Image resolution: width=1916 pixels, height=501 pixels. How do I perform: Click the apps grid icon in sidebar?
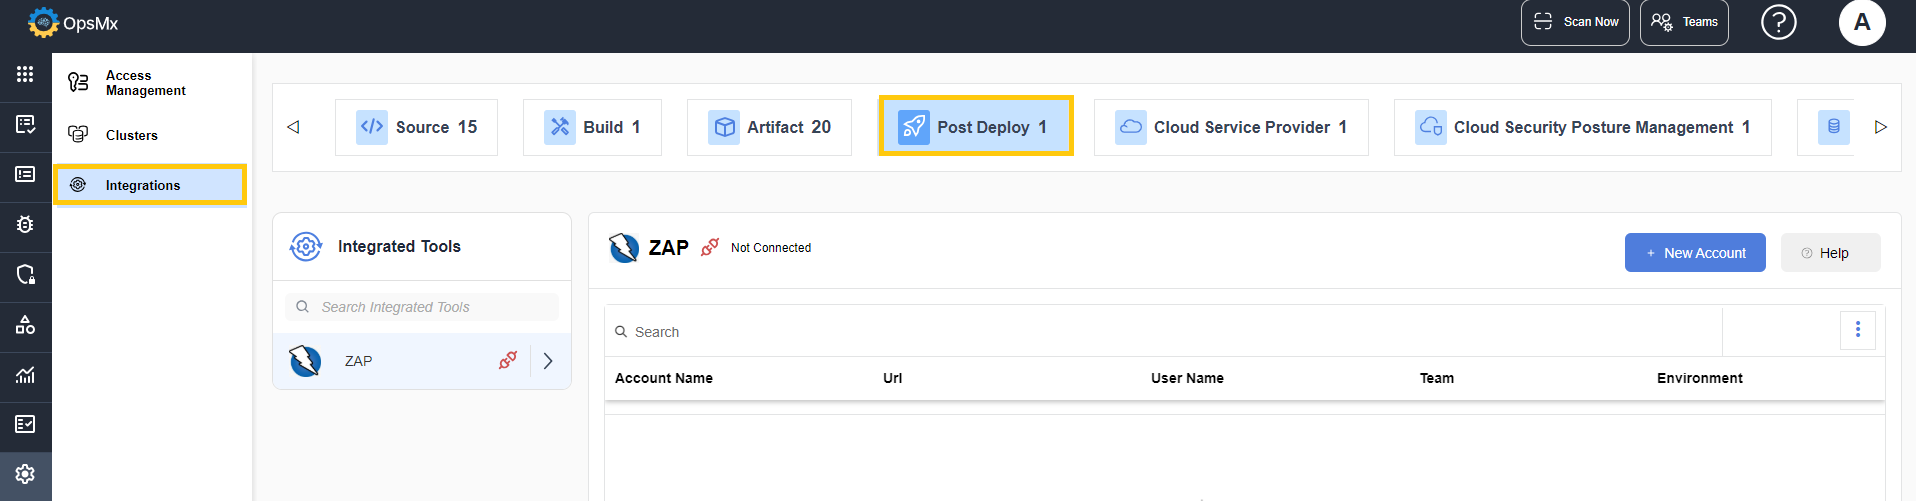pos(25,74)
